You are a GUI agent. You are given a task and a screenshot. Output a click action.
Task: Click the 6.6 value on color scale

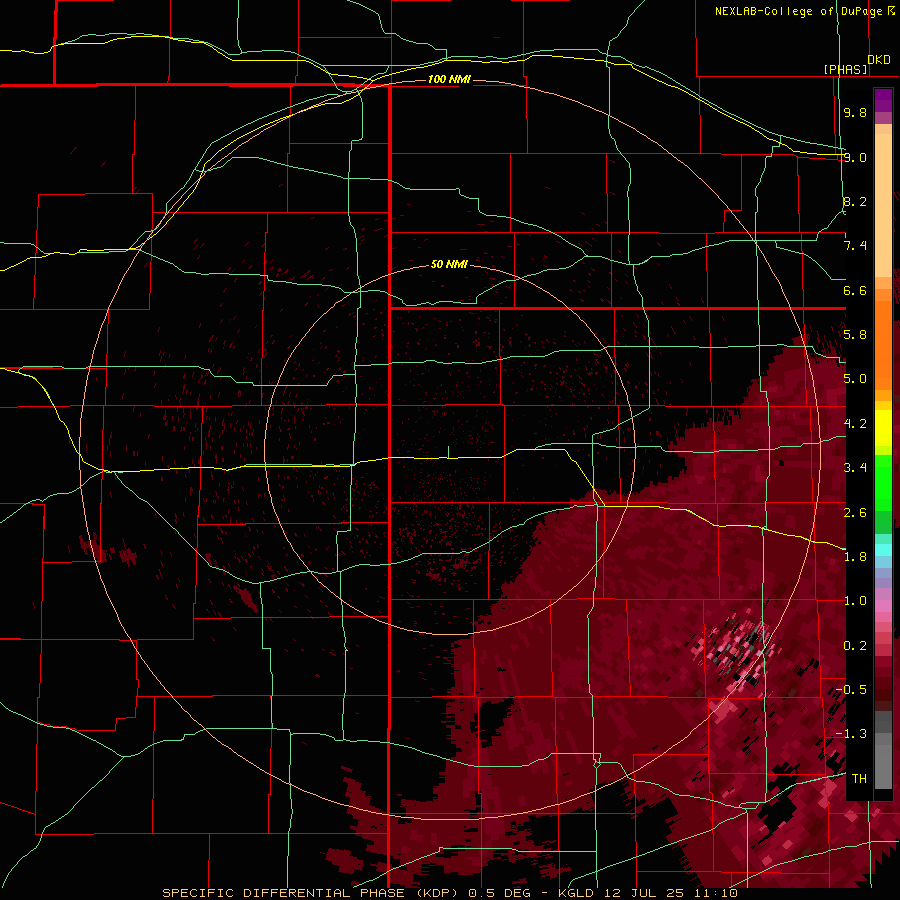tap(855, 290)
